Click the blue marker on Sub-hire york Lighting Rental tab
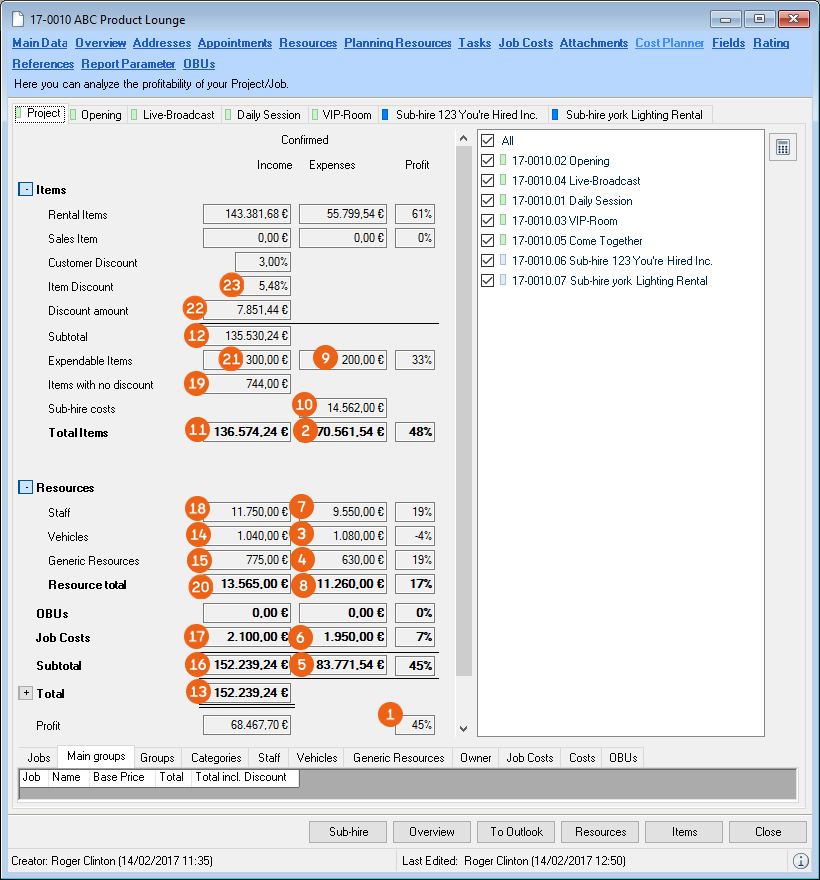Viewport: 820px width, 880px height. pyautogui.click(x=555, y=115)
